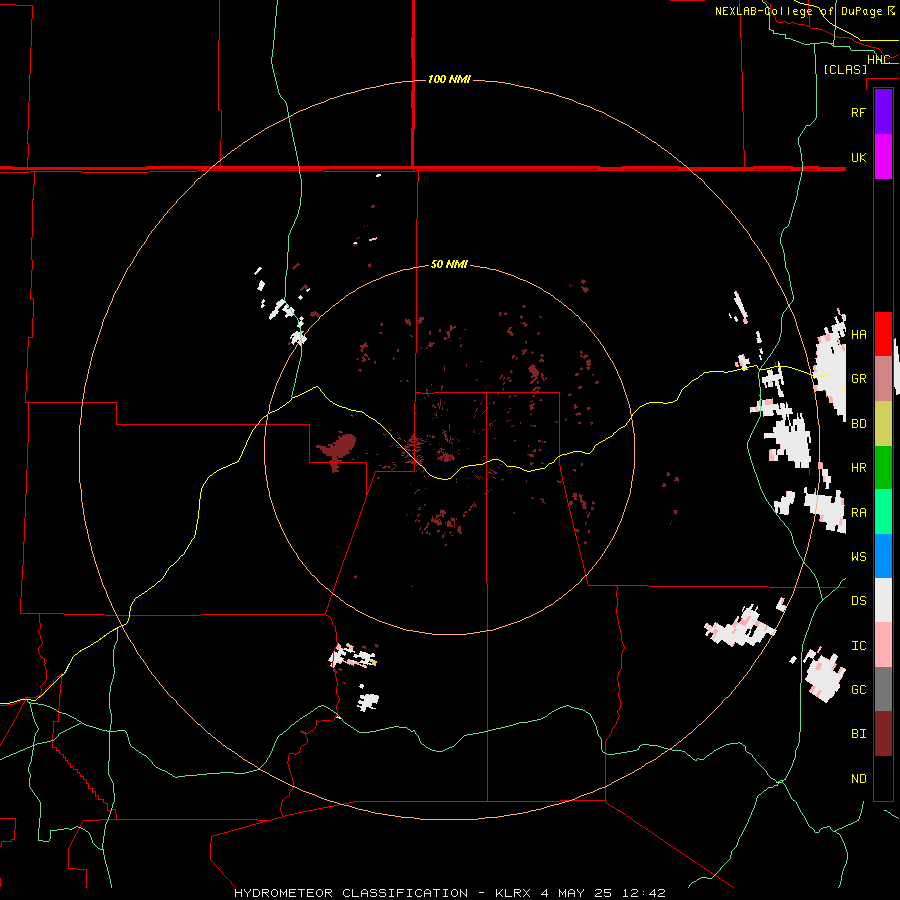Click the UK magenta legend swatch
This screenshot has width=900, height=900.
[883, 157]
